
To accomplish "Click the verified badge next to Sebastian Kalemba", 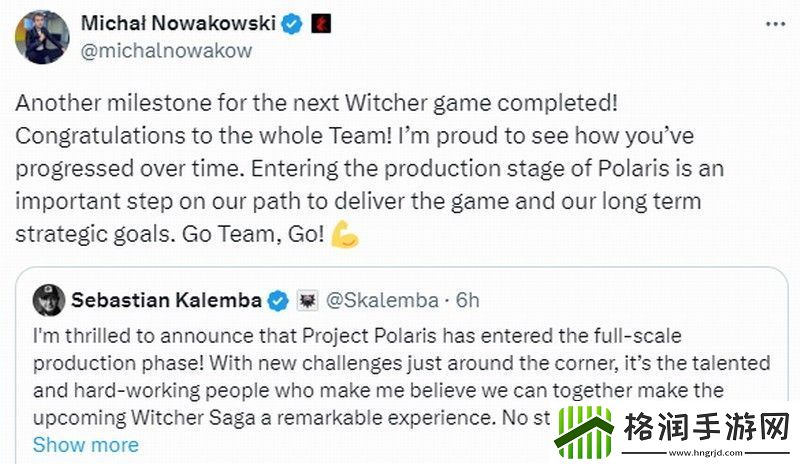I will pyautogui.click(x=279, y=299).
